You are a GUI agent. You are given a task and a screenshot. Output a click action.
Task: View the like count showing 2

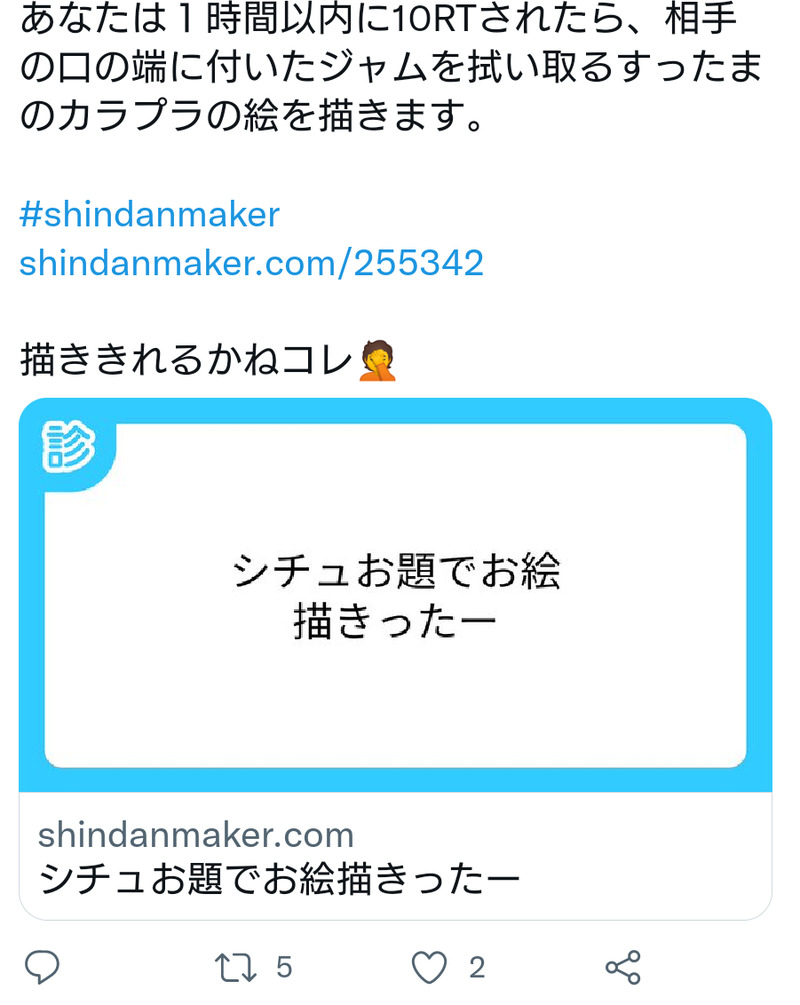[476, 967]
